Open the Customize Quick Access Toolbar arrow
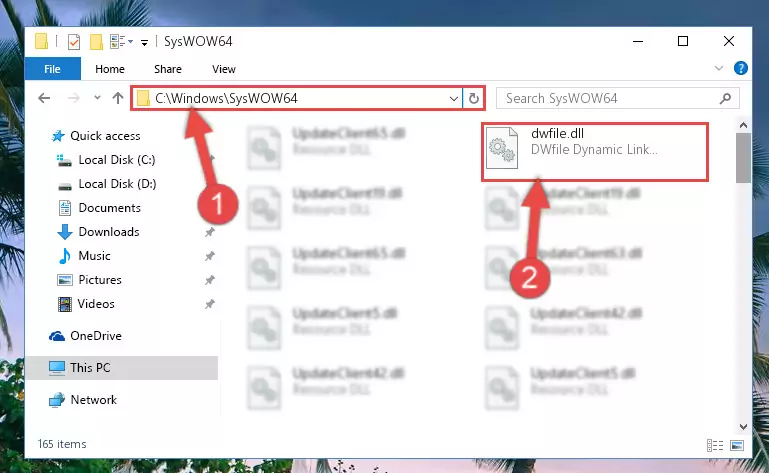769x473 pixels. 144,42
